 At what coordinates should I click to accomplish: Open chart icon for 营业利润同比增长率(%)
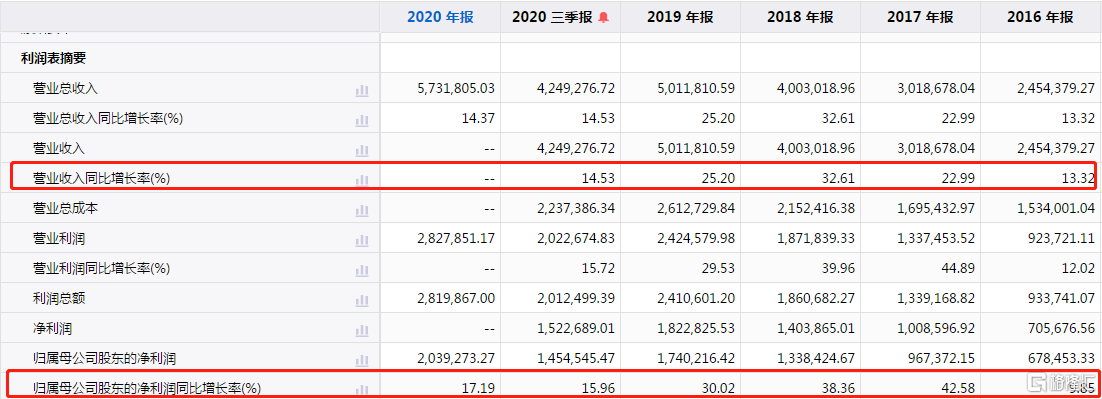pyautogui.click(x=362, y=270)
